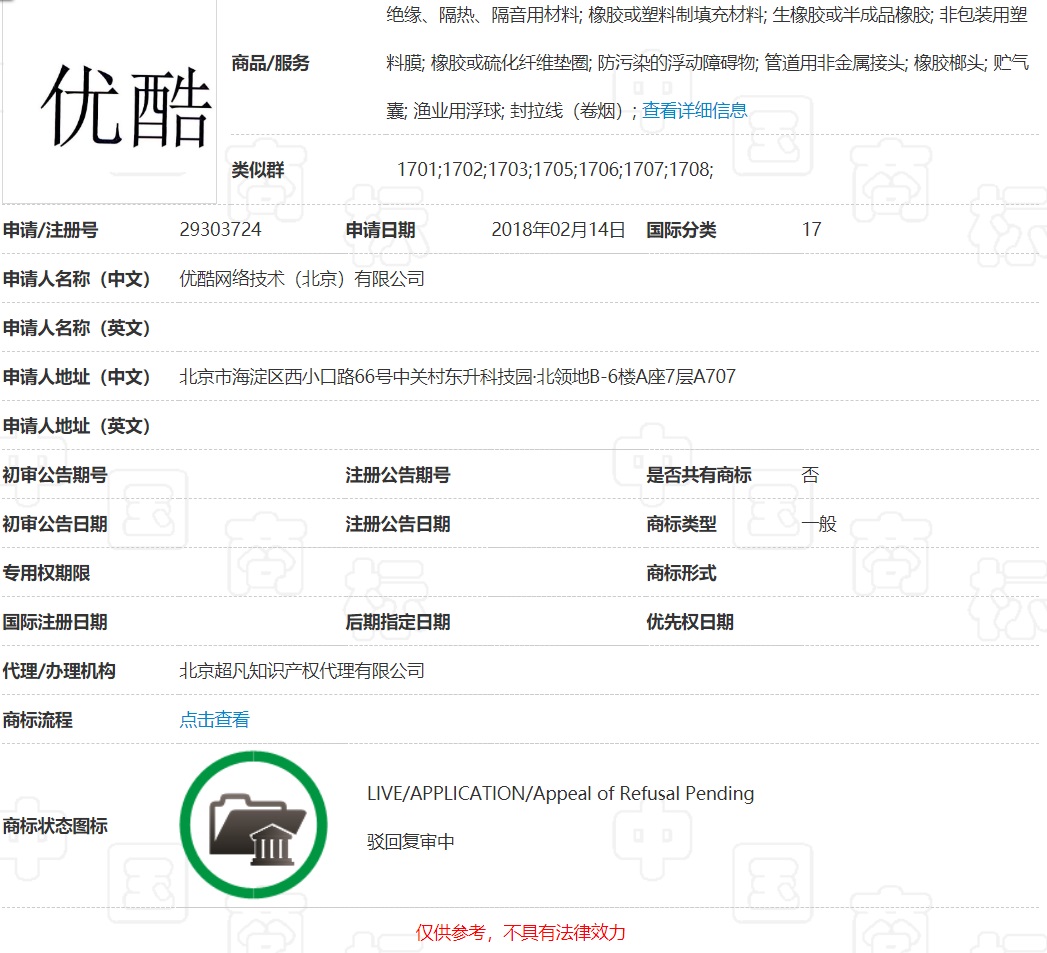Click the 商标形式 label
The image size is (1047, 953).
point(681,573)
